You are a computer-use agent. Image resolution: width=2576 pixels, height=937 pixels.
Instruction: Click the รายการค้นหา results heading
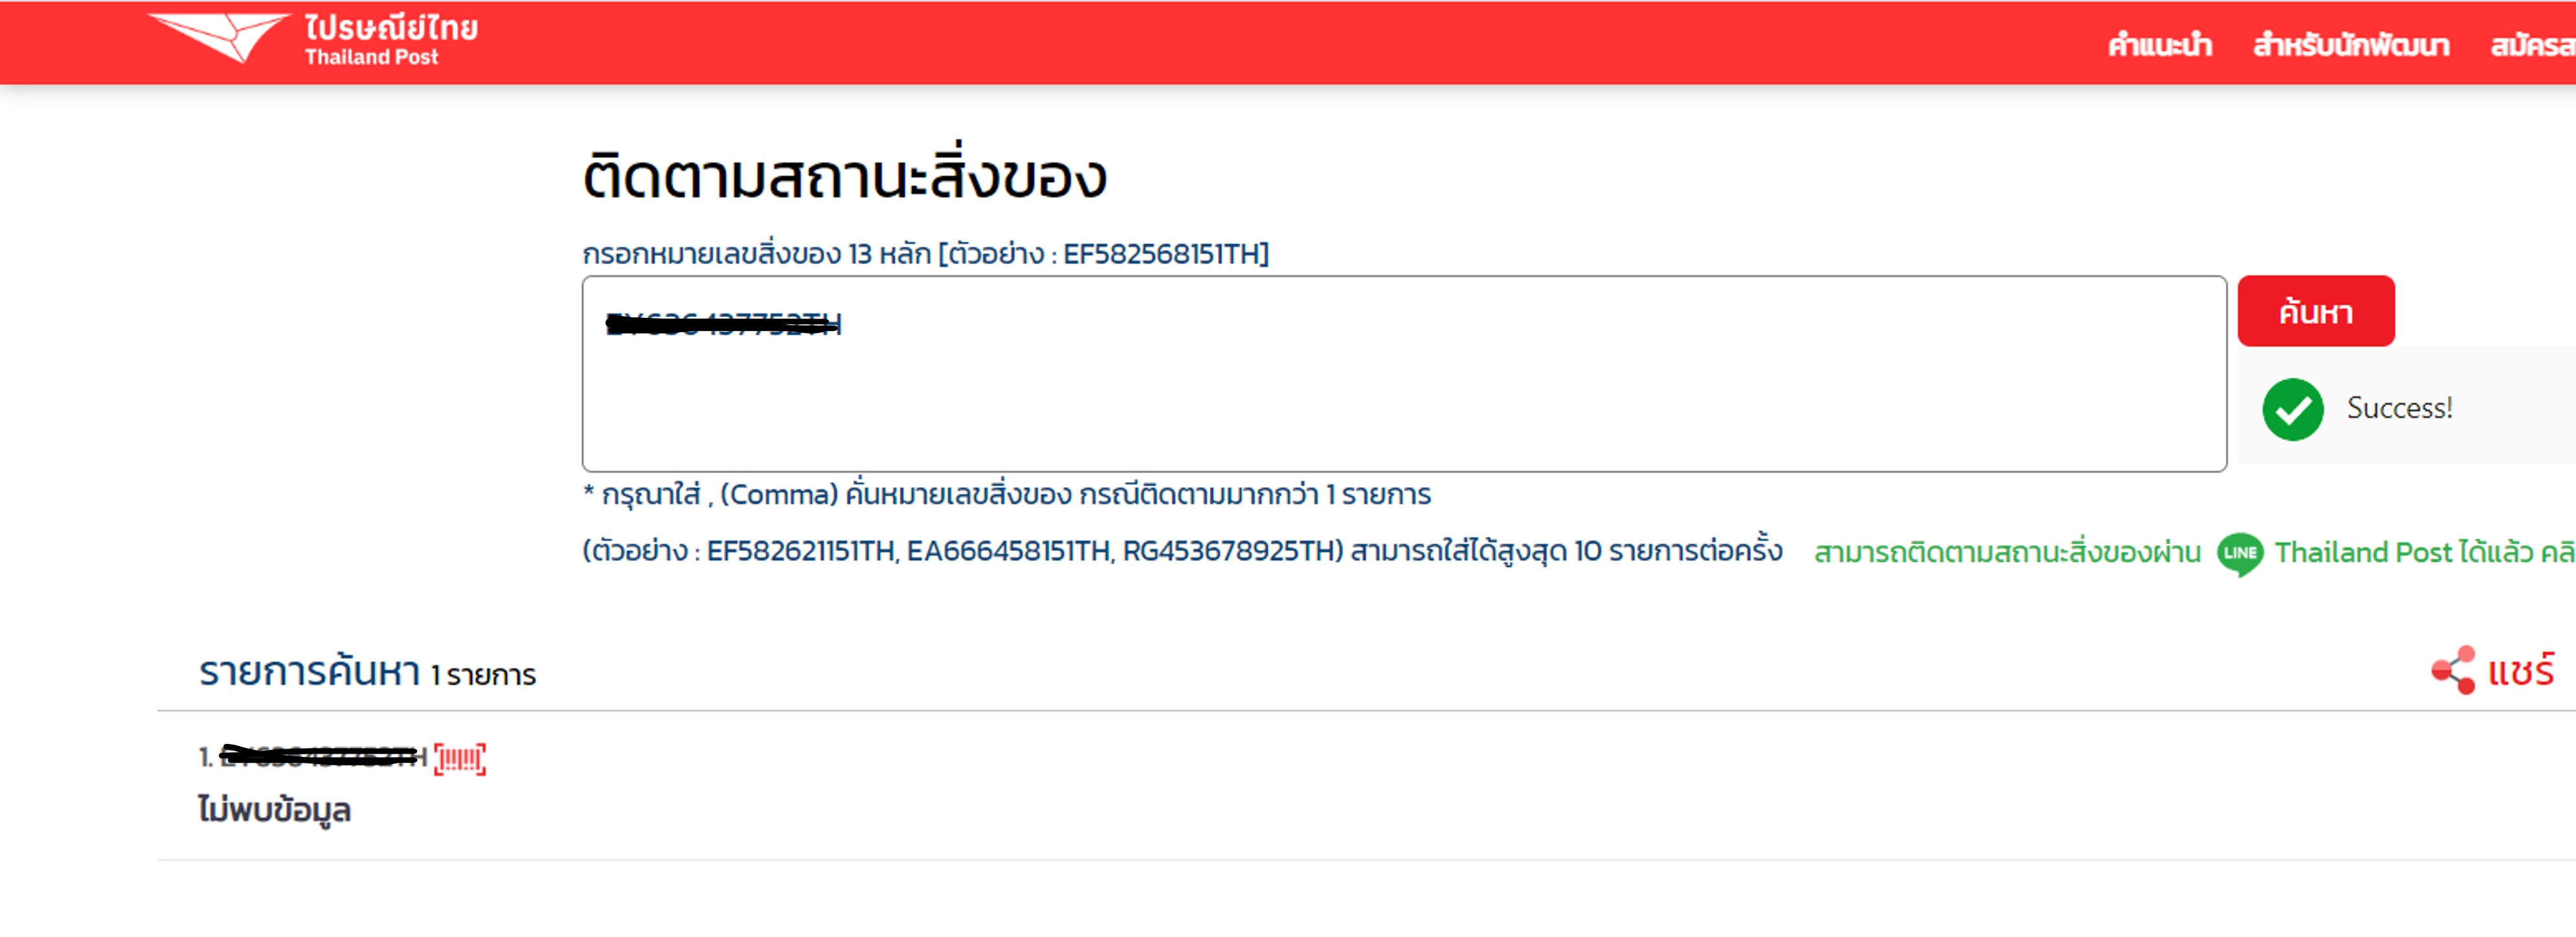click(309, 672)
